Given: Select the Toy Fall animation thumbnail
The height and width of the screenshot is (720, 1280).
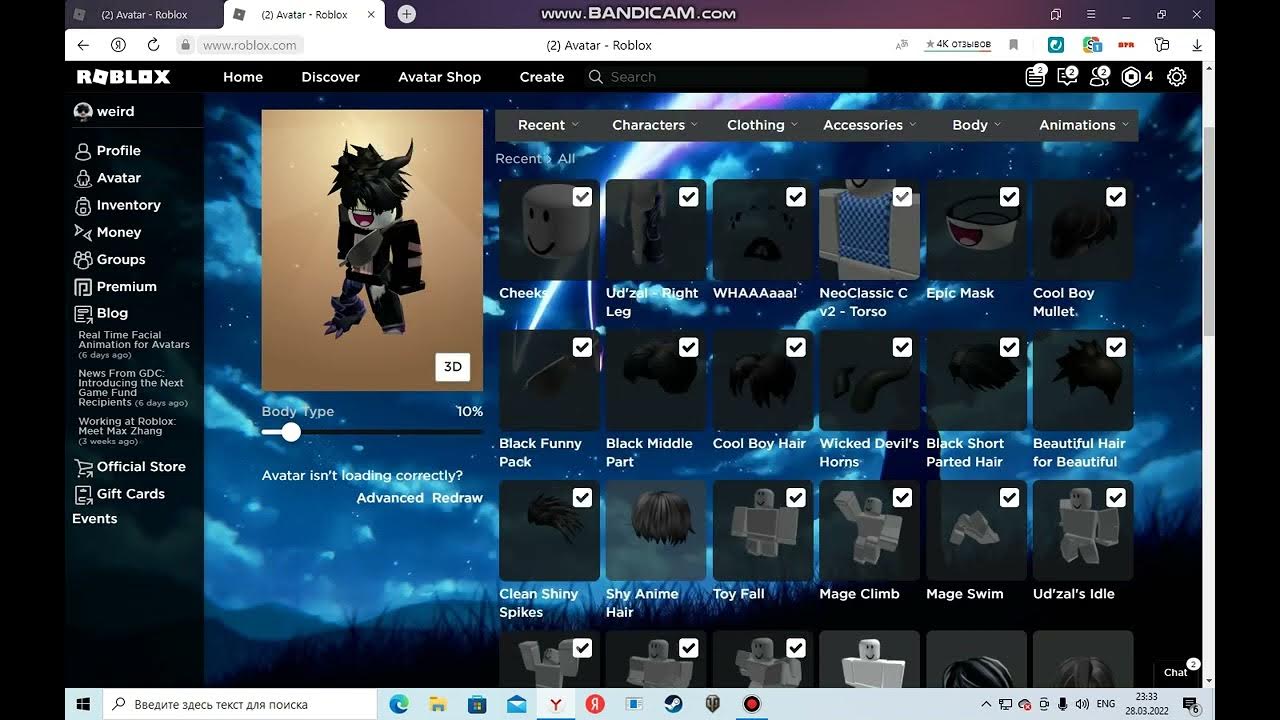Looking at the screenshot, I should click(x=763, y=531).
